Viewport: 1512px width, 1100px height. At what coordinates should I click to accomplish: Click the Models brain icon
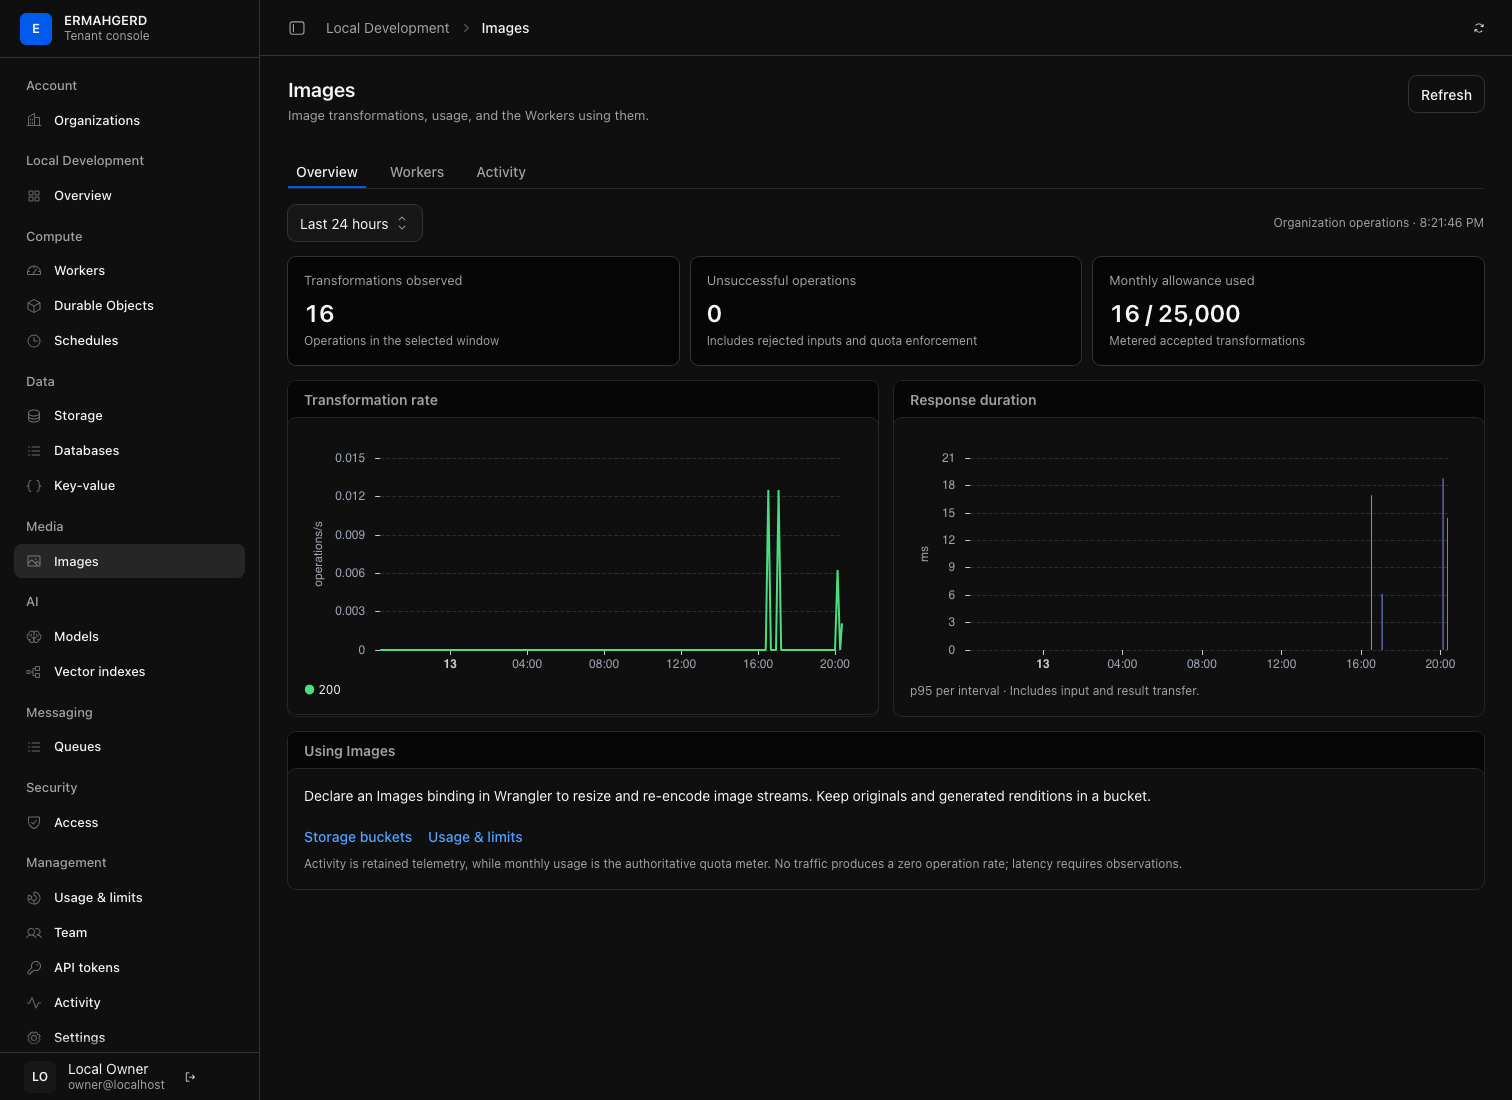point(34,637)
